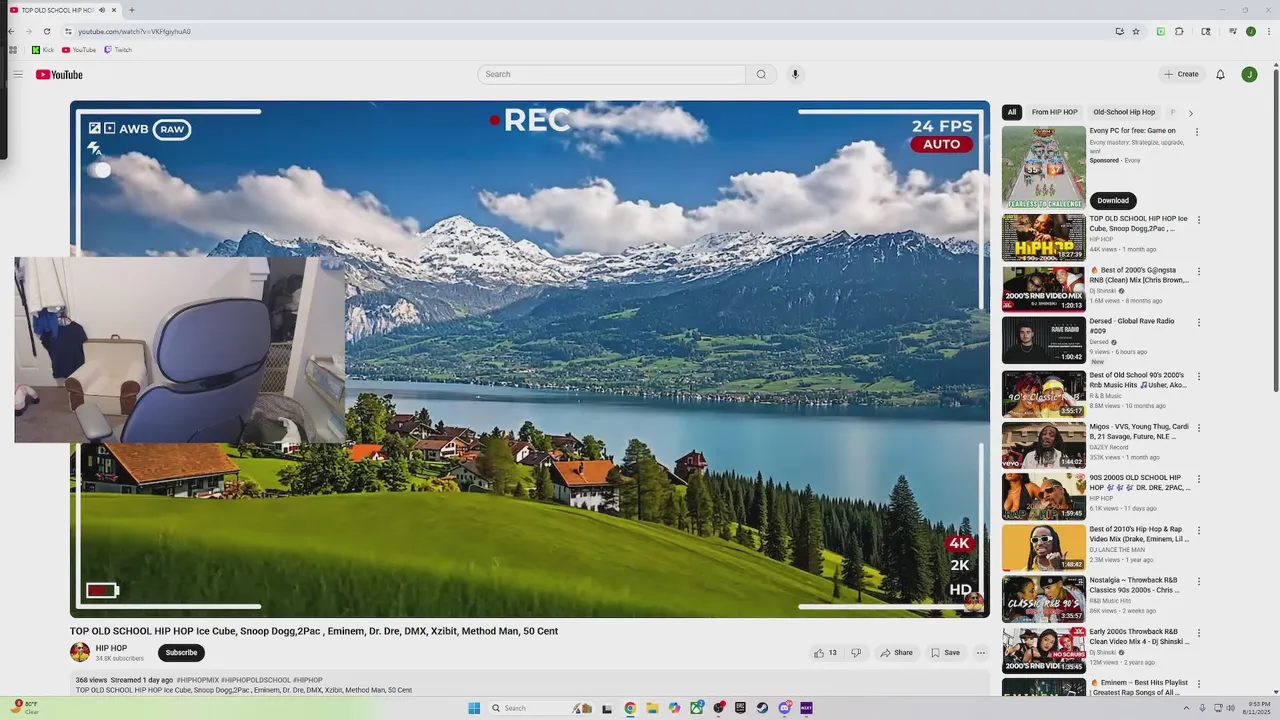Open the #HIPHOPMIX hashtag link
The image size is (1280, 720).
[198, 680]
